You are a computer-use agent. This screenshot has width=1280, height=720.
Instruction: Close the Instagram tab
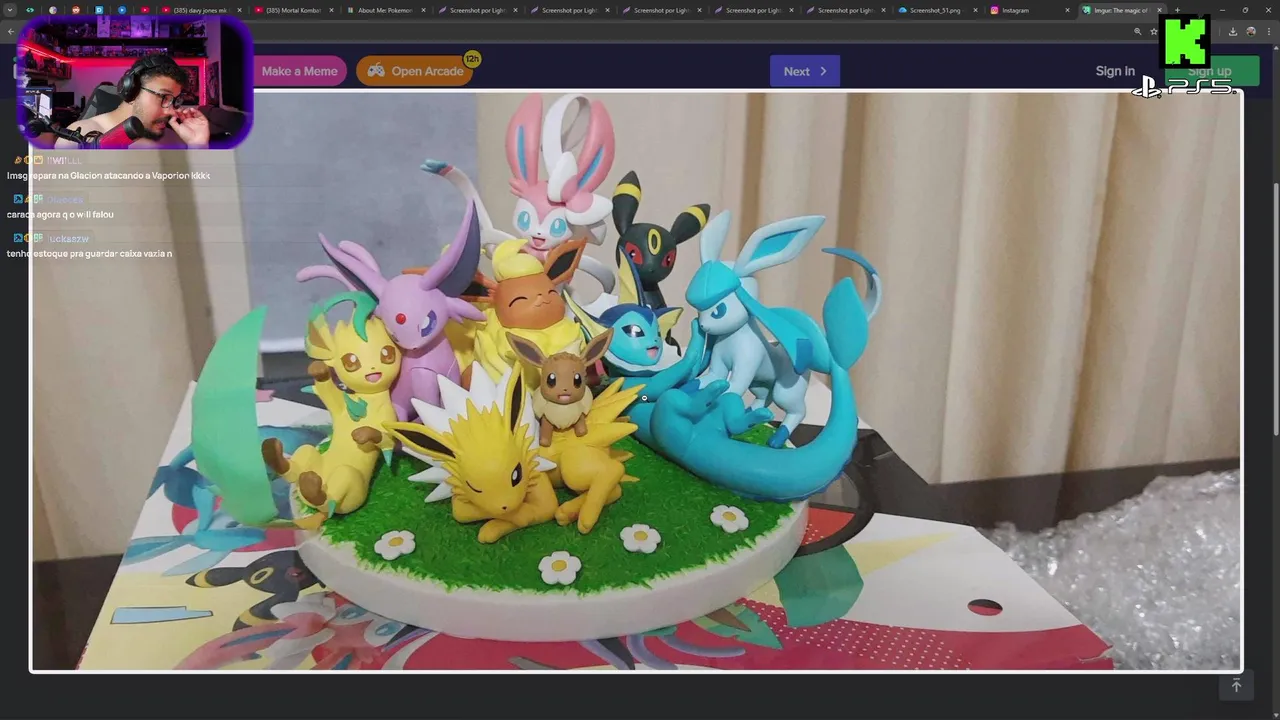click(x=1067, y=10)
